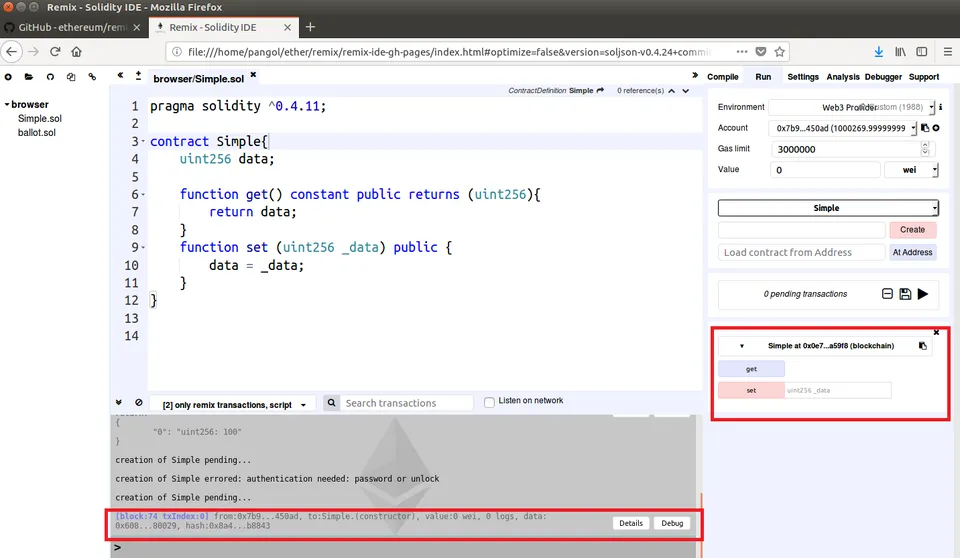960x558 pixels.
Task: Jump to the Simple contract definition arrow
Action: tap(600, 90)
